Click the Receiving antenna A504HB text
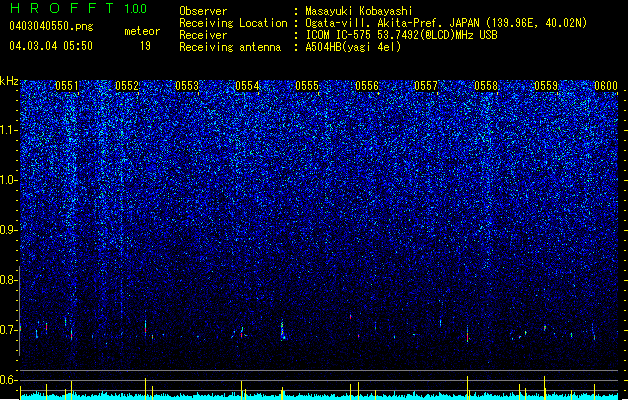 click(353, 47)
